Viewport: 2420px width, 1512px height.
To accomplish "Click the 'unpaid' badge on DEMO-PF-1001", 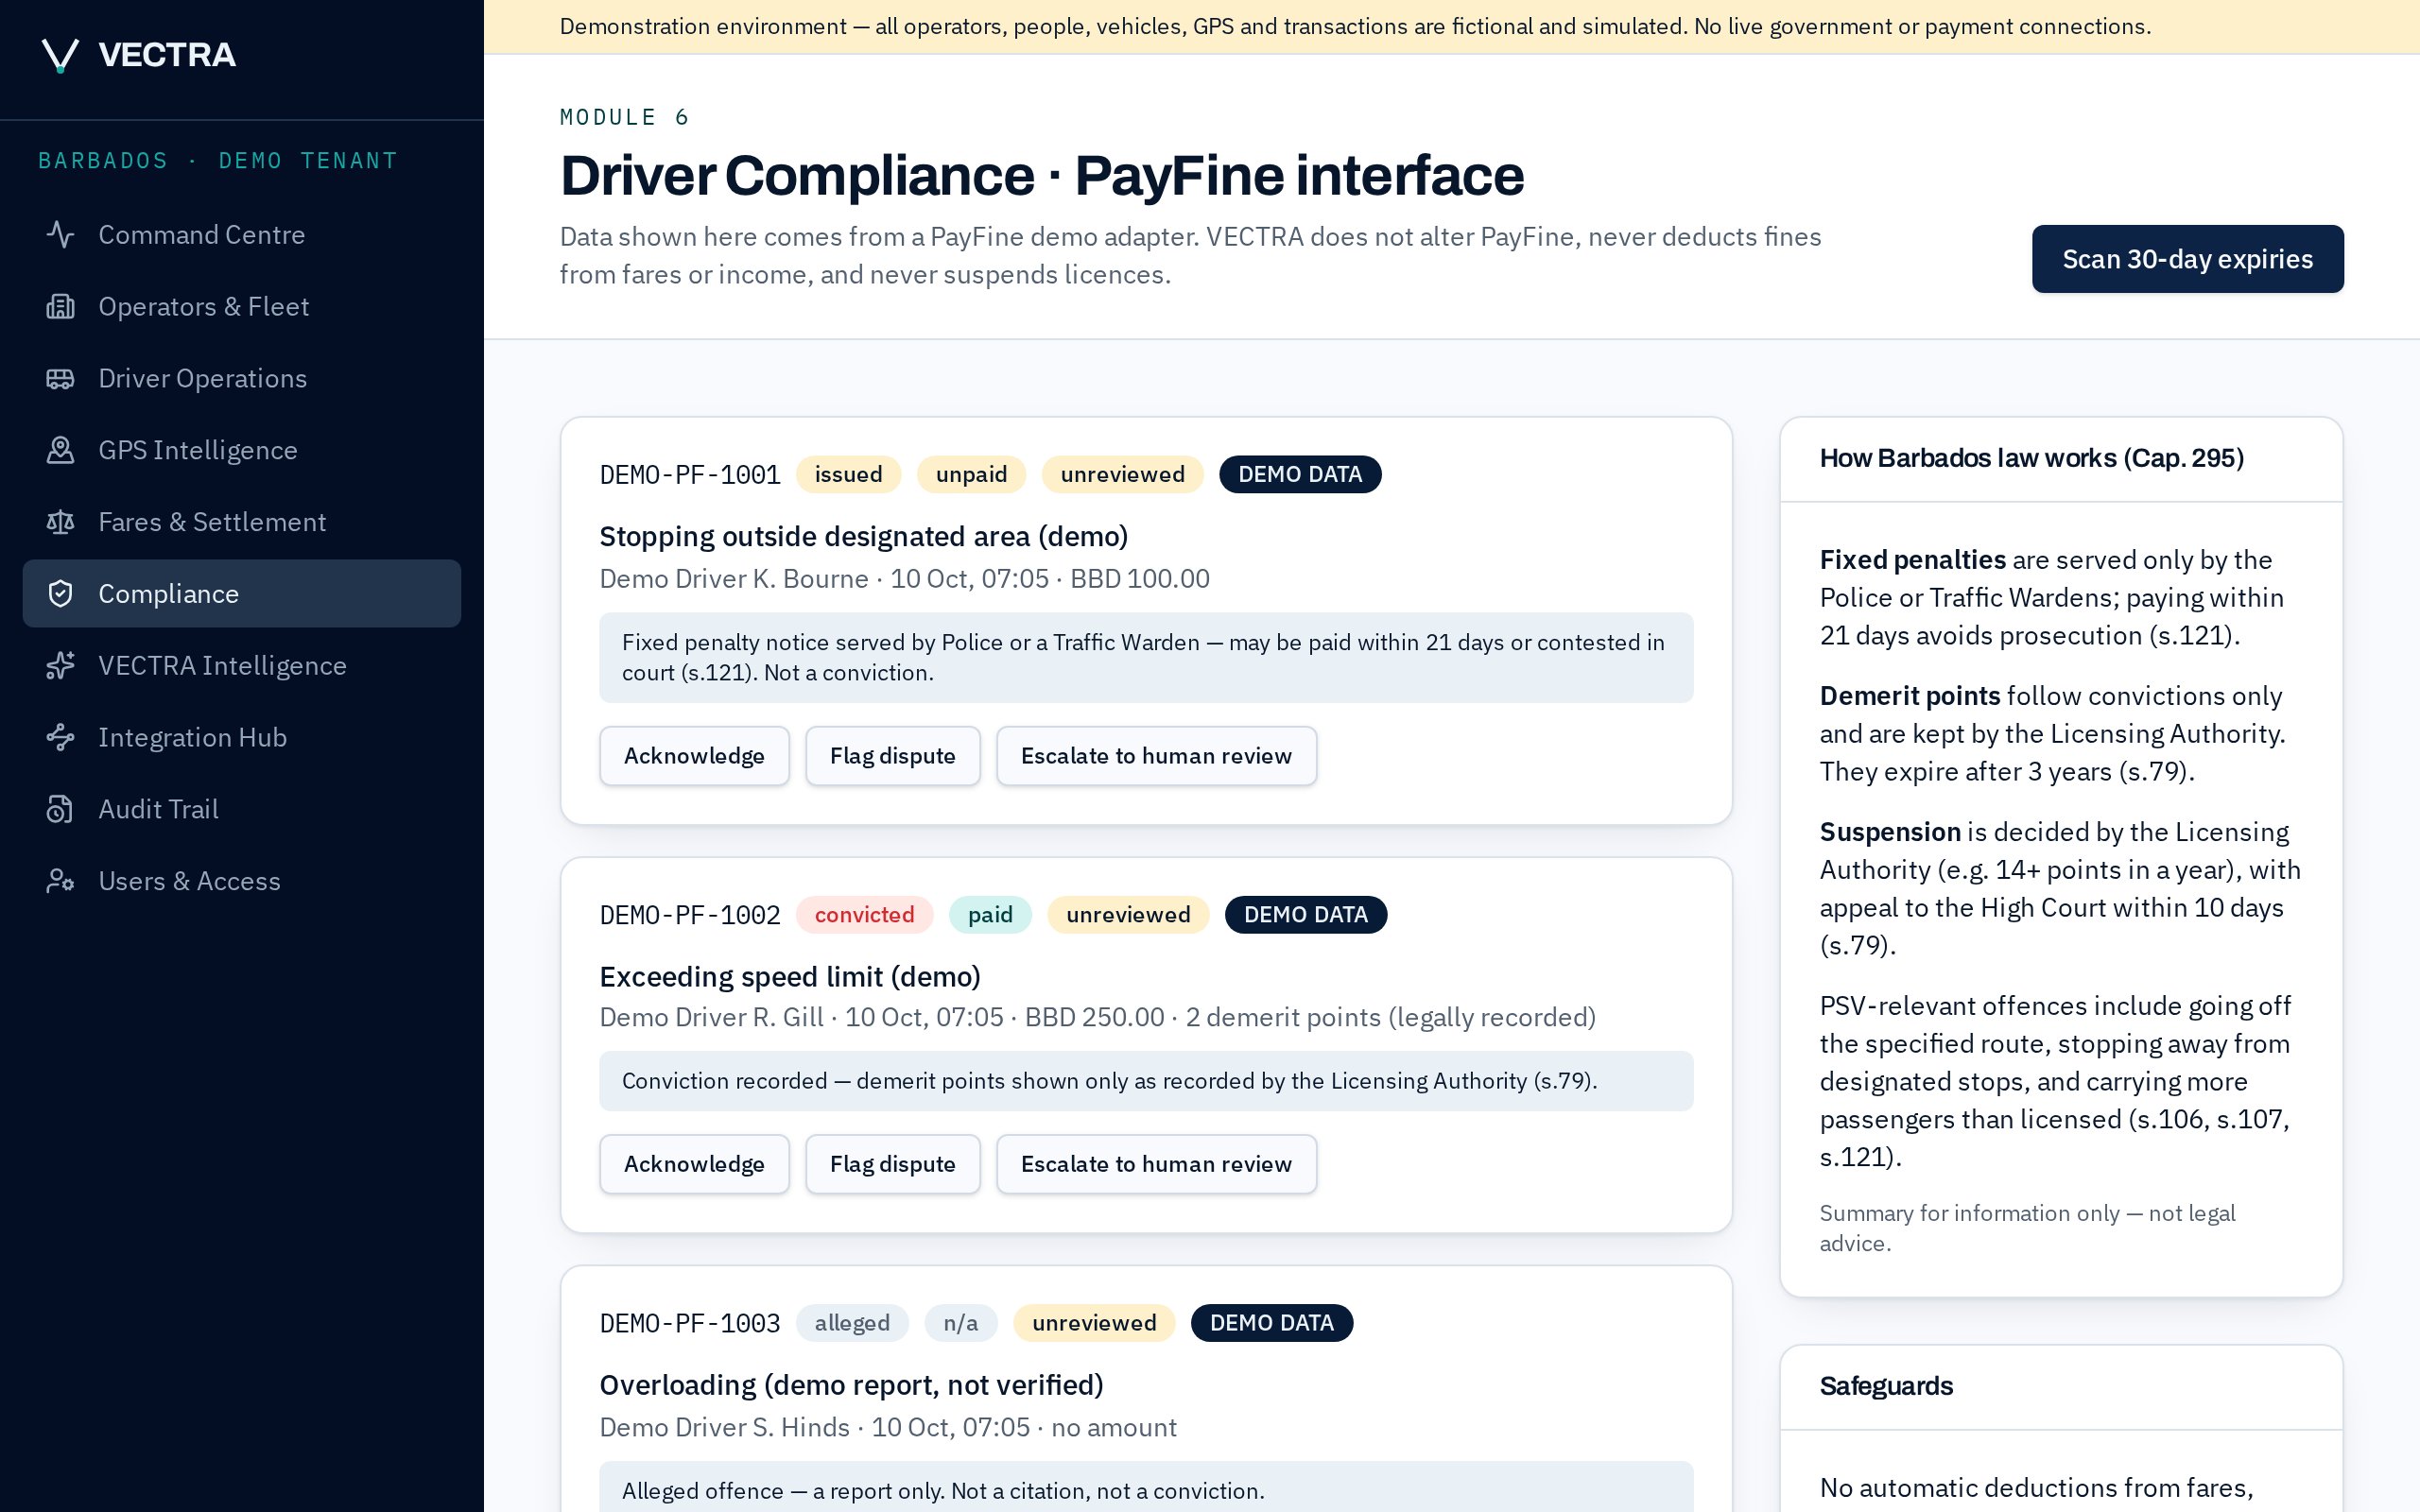I will (971, 474).
